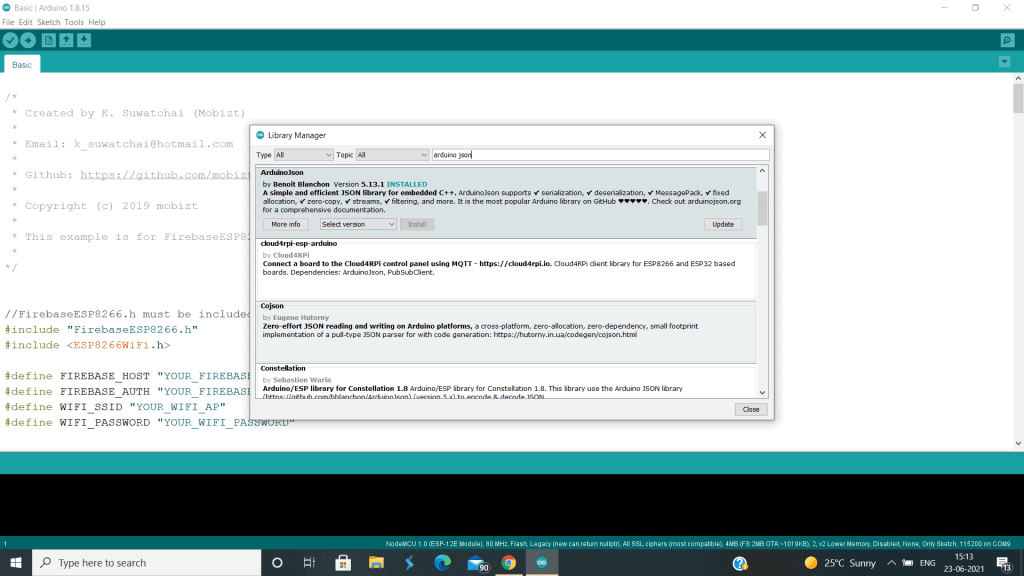The width and height of the screenshot is (1024, 576).
Task: Open the Sketch menu
Action: 48,22
